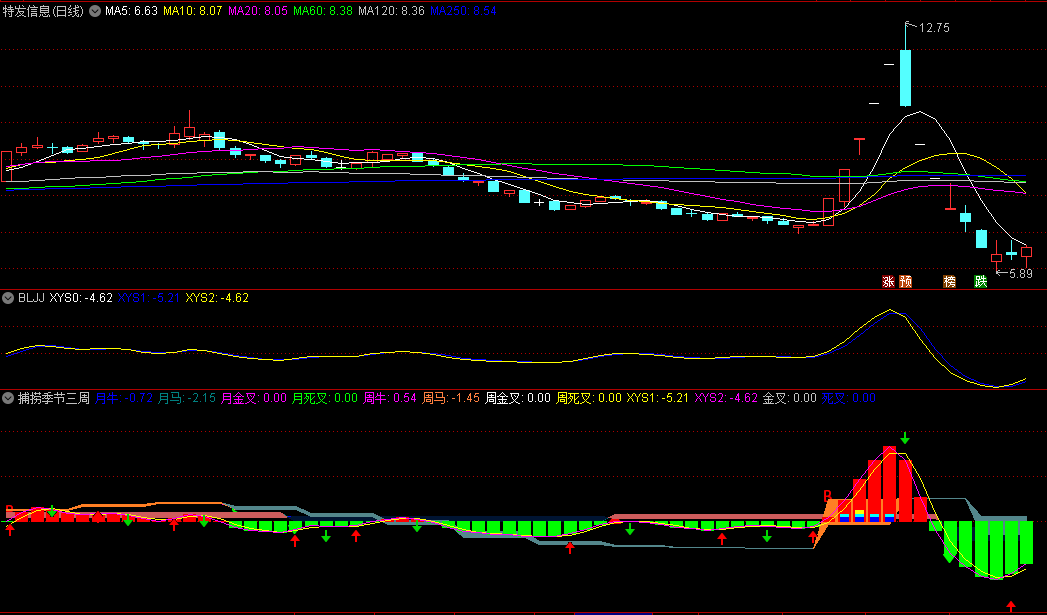Screen dimensions: 1047x615
Task: Select the 月马: -2.15 value
Action: tap(187, 398)
